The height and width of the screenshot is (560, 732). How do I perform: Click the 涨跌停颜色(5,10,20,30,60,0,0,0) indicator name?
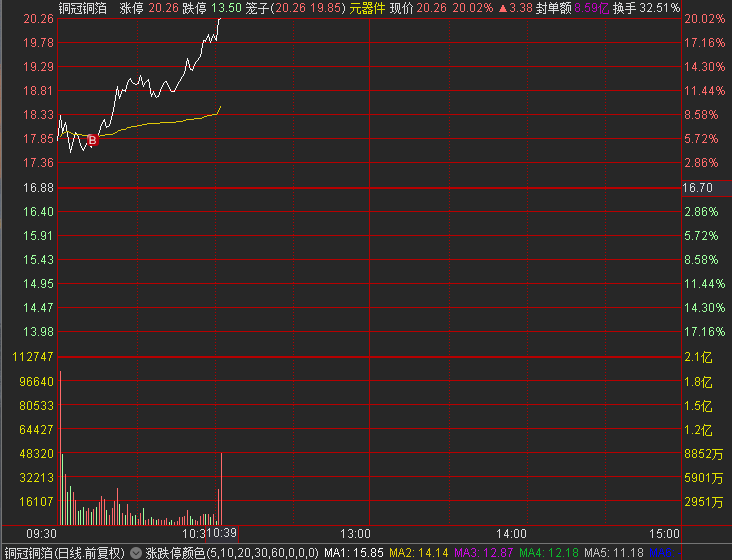point(232,553)
